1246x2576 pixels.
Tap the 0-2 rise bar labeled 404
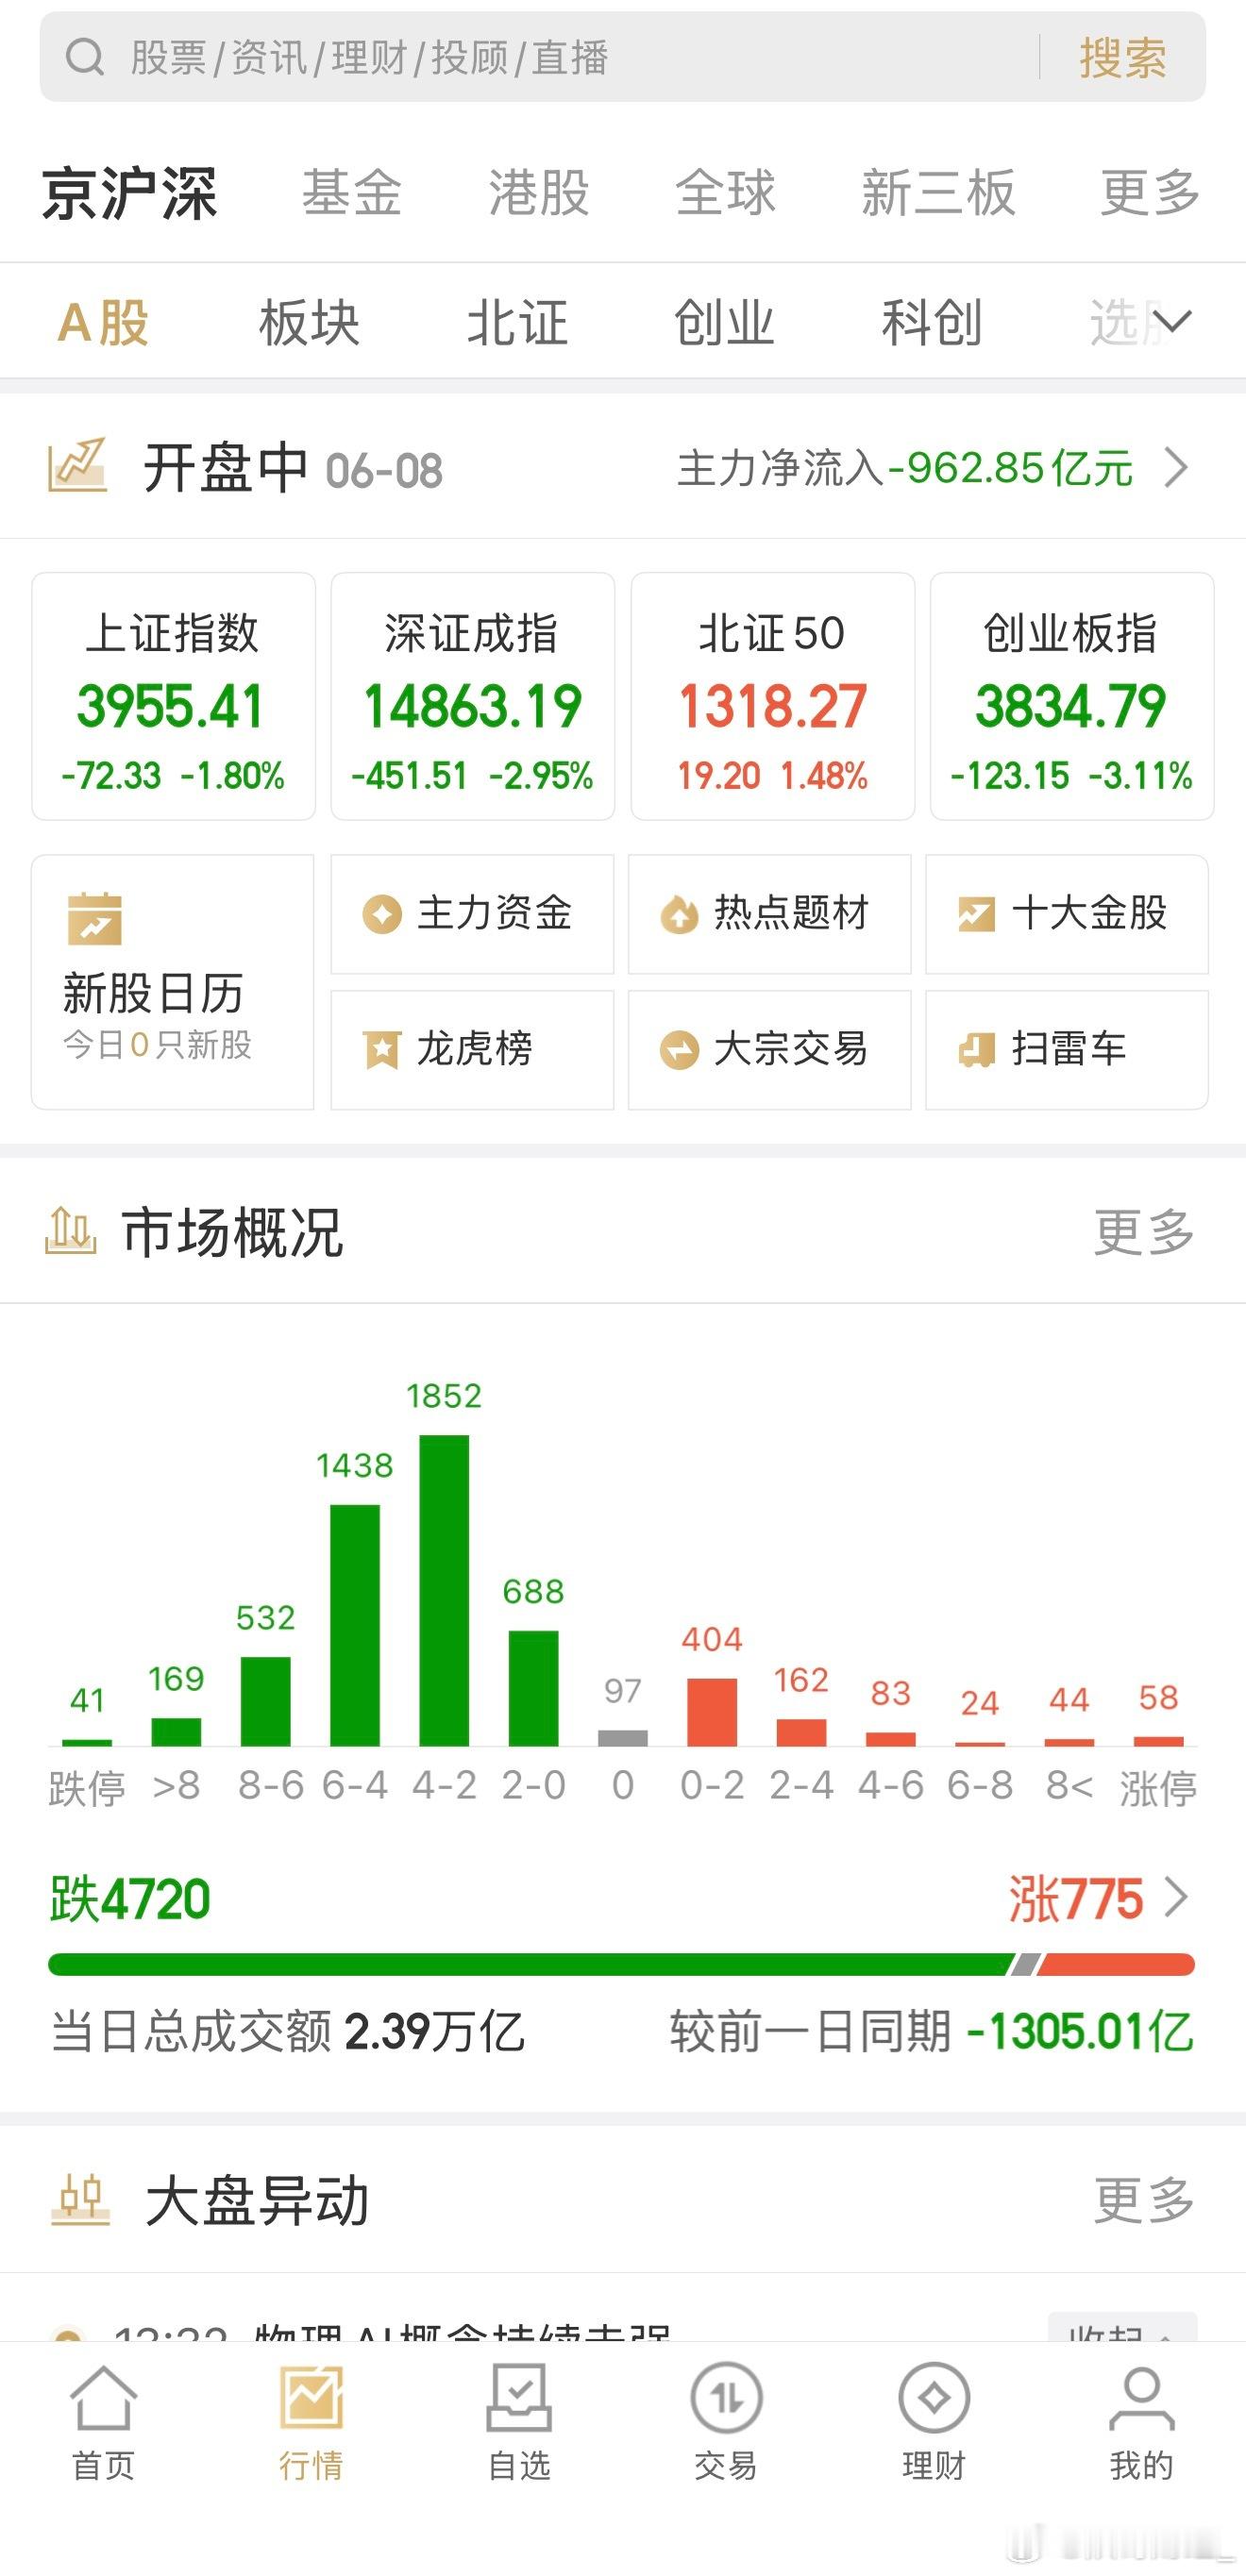click(712, 1712)
